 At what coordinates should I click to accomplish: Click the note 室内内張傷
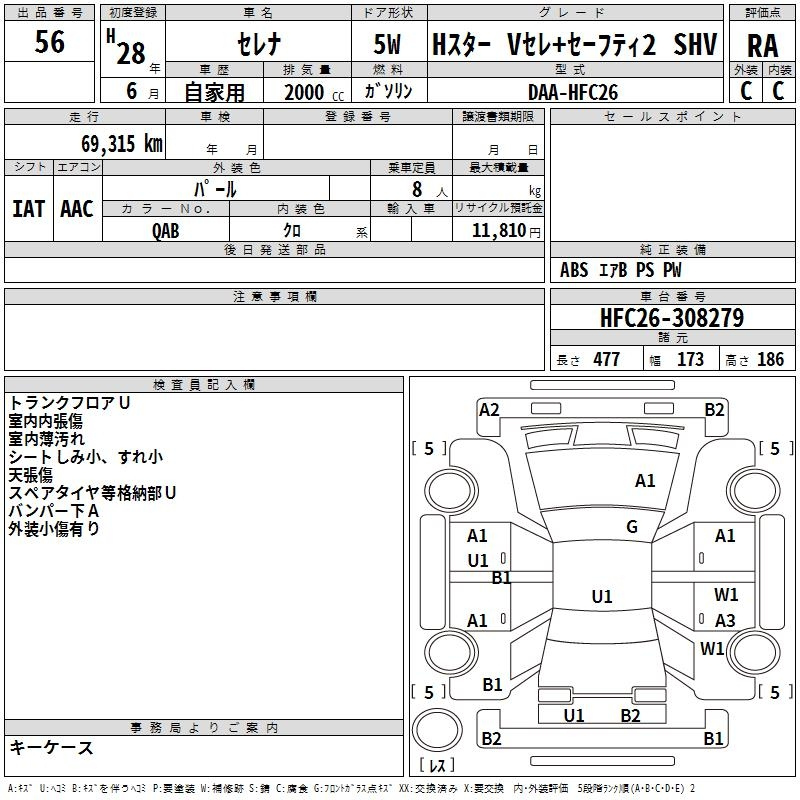pos(45,421)
